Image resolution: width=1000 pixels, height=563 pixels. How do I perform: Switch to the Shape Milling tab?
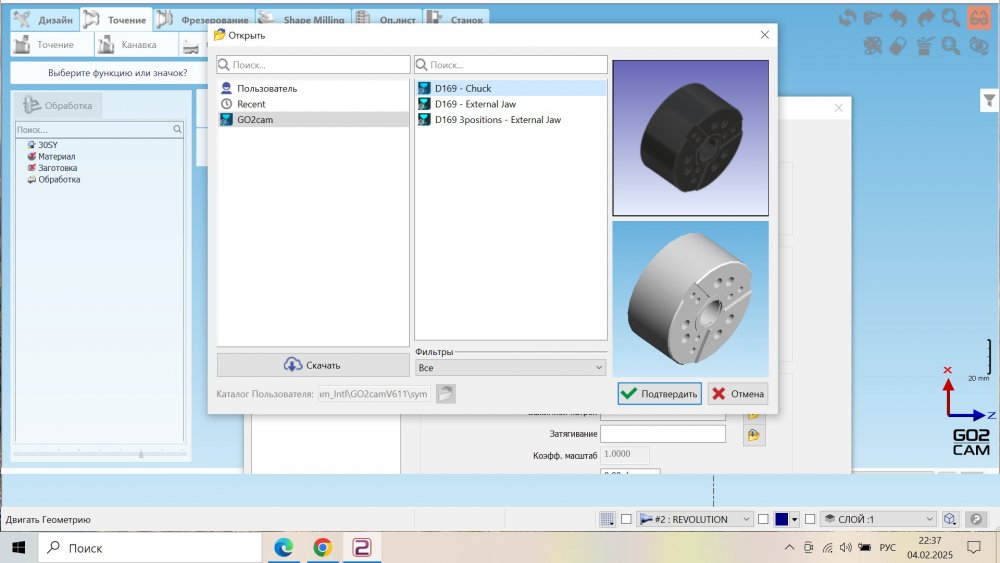click(304, 20)
